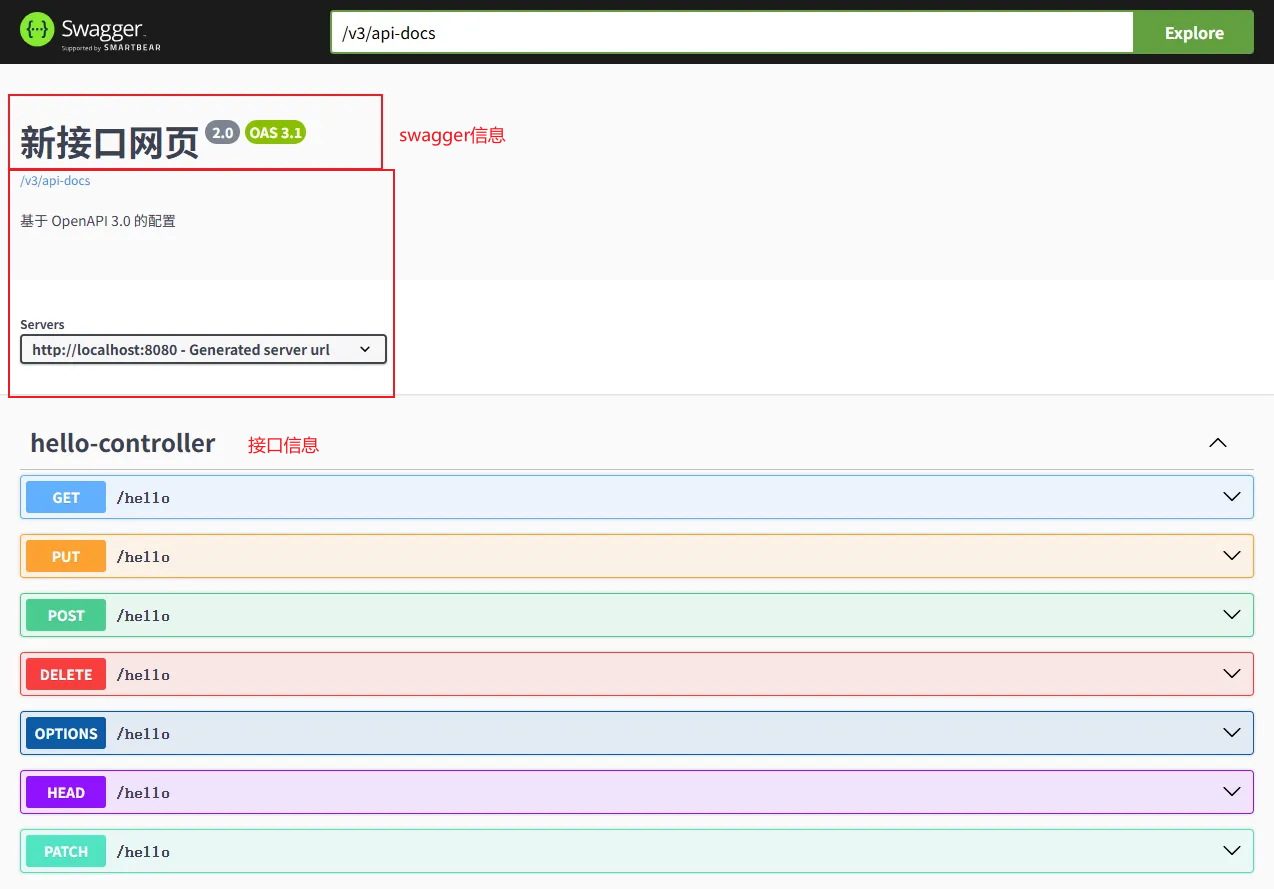Click the 新接口网页 title text
The height and width of the screenshot is (889, 1274).
click(110, 144)
